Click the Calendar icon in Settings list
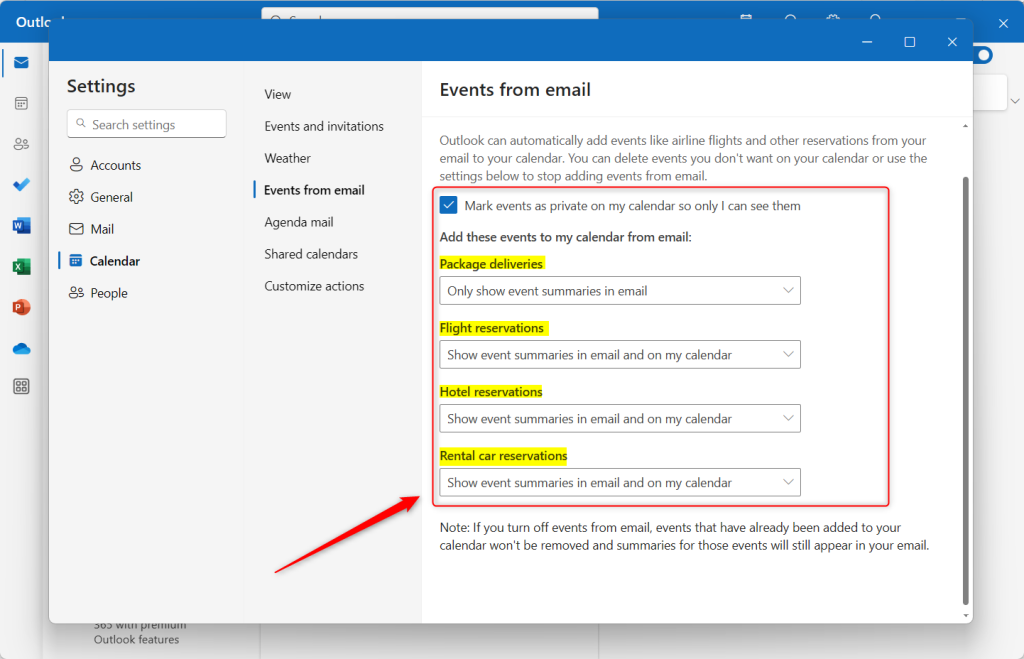 [x=76, y=261]
